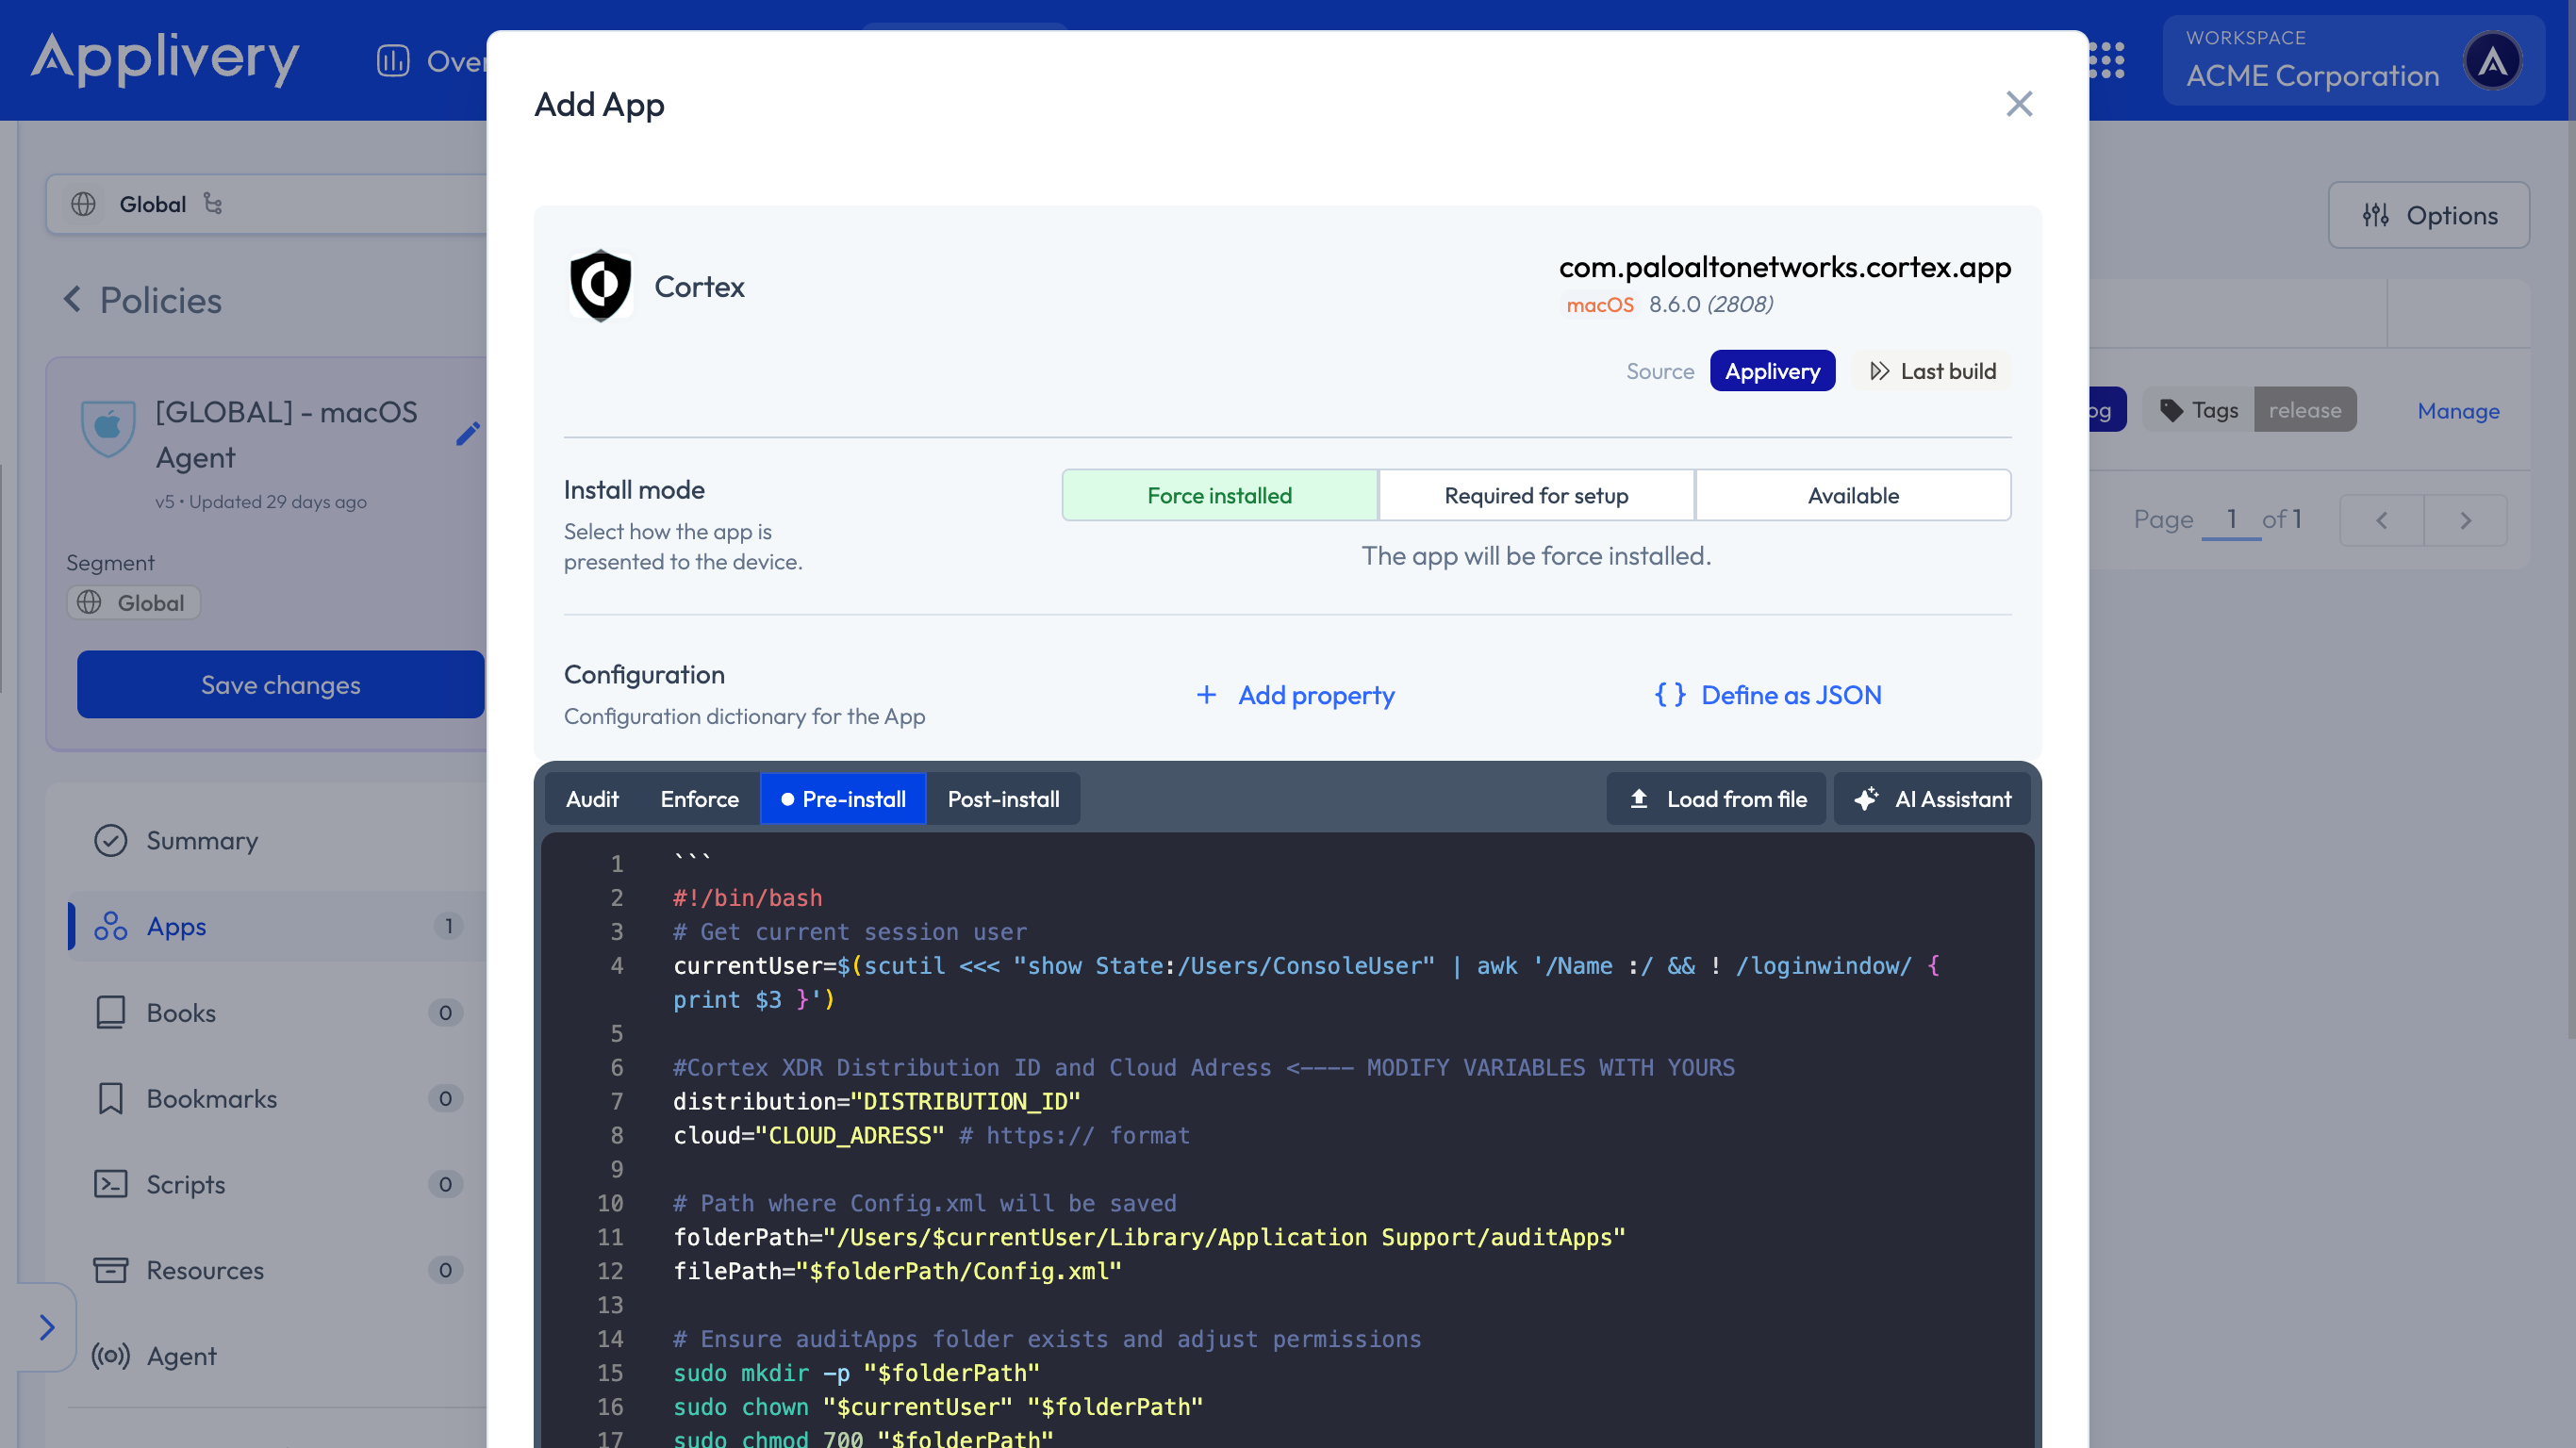The width and height of the screenshot is (2576, 1448).
Task: Click the Resources archive icon in sidebar
Action: [110, 1270]
